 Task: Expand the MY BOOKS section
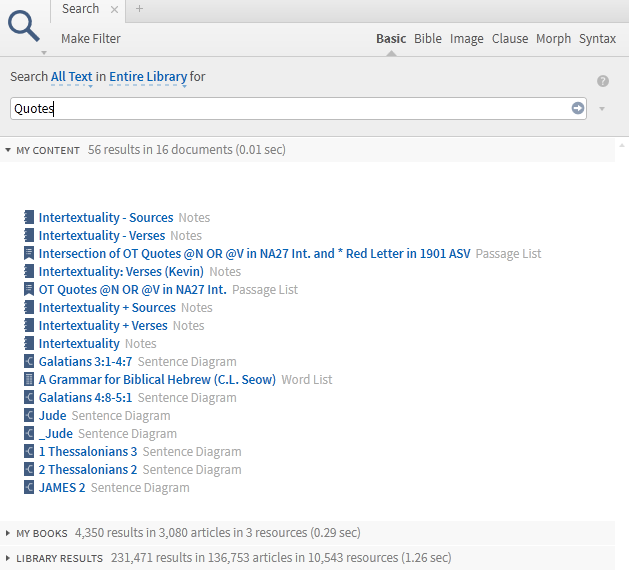click(8, 533)
